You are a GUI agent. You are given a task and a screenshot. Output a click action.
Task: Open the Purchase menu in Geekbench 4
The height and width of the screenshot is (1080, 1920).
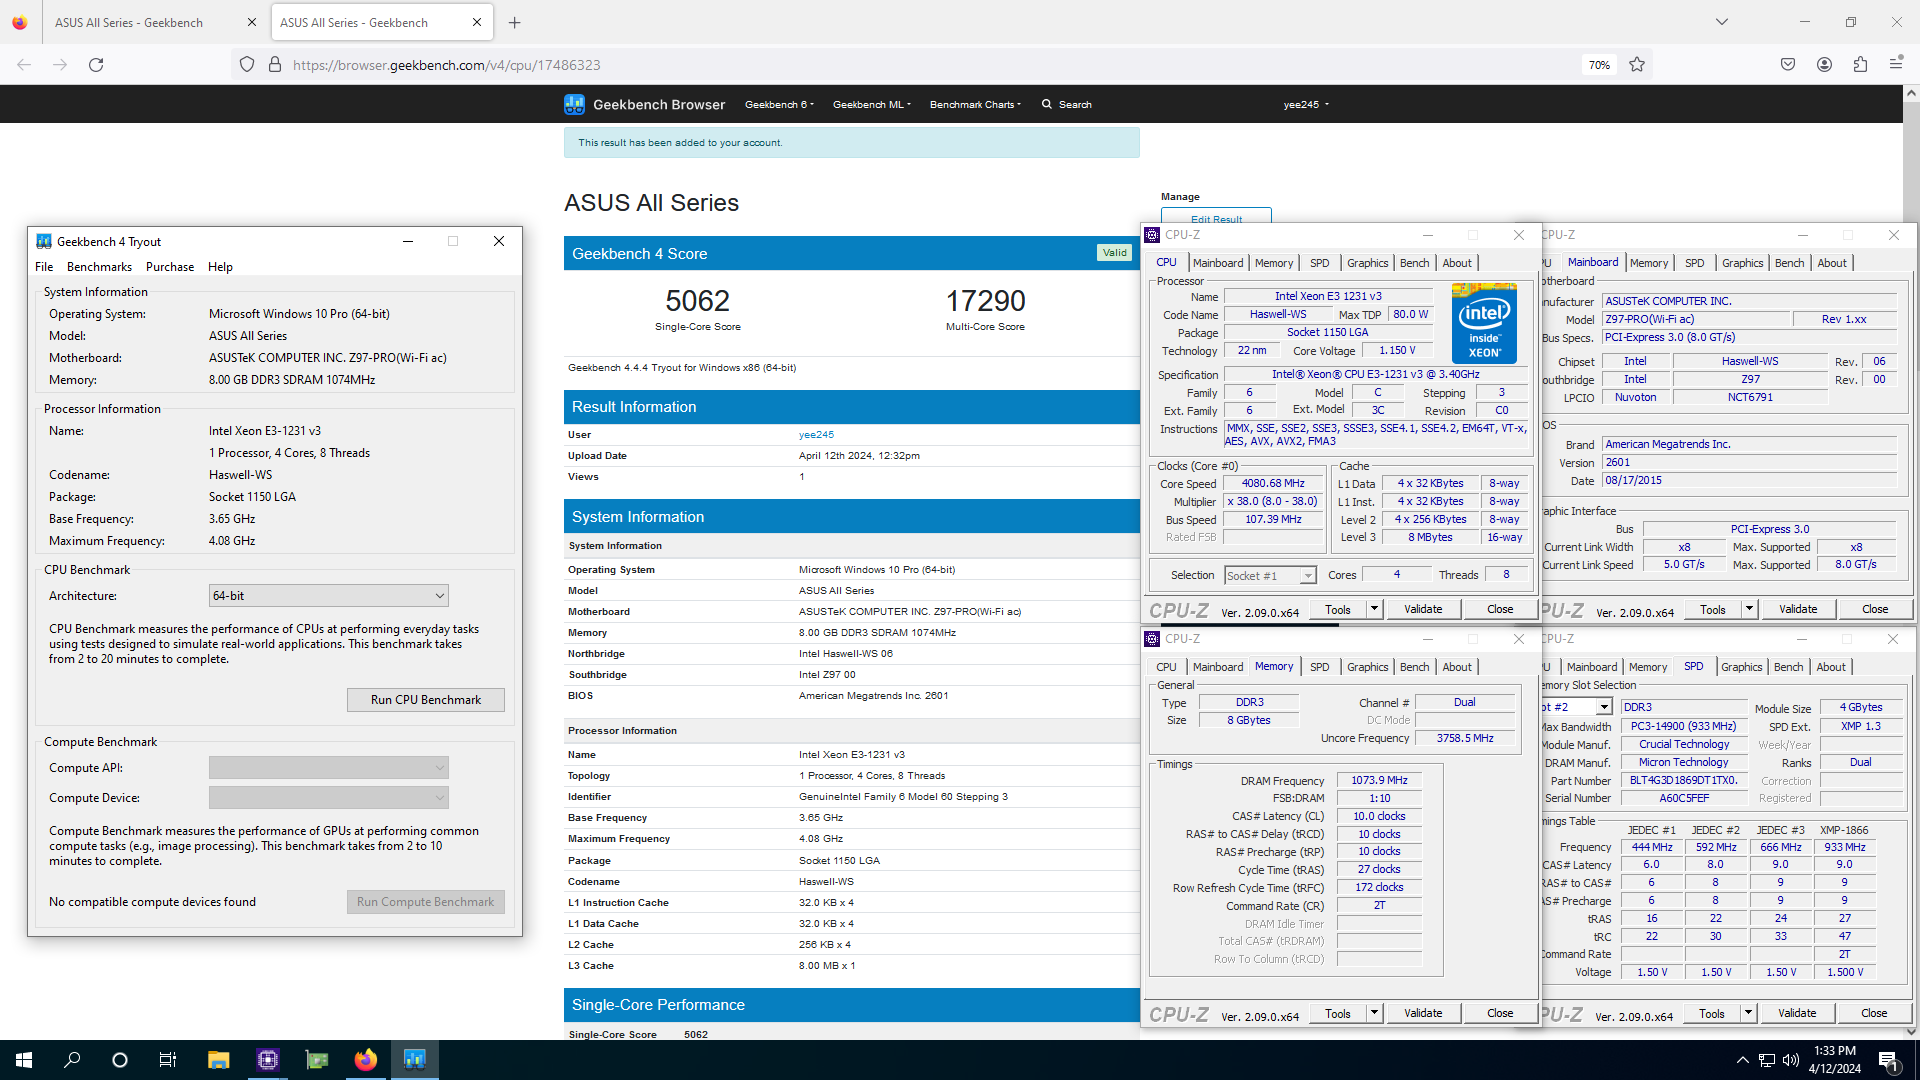170,267
